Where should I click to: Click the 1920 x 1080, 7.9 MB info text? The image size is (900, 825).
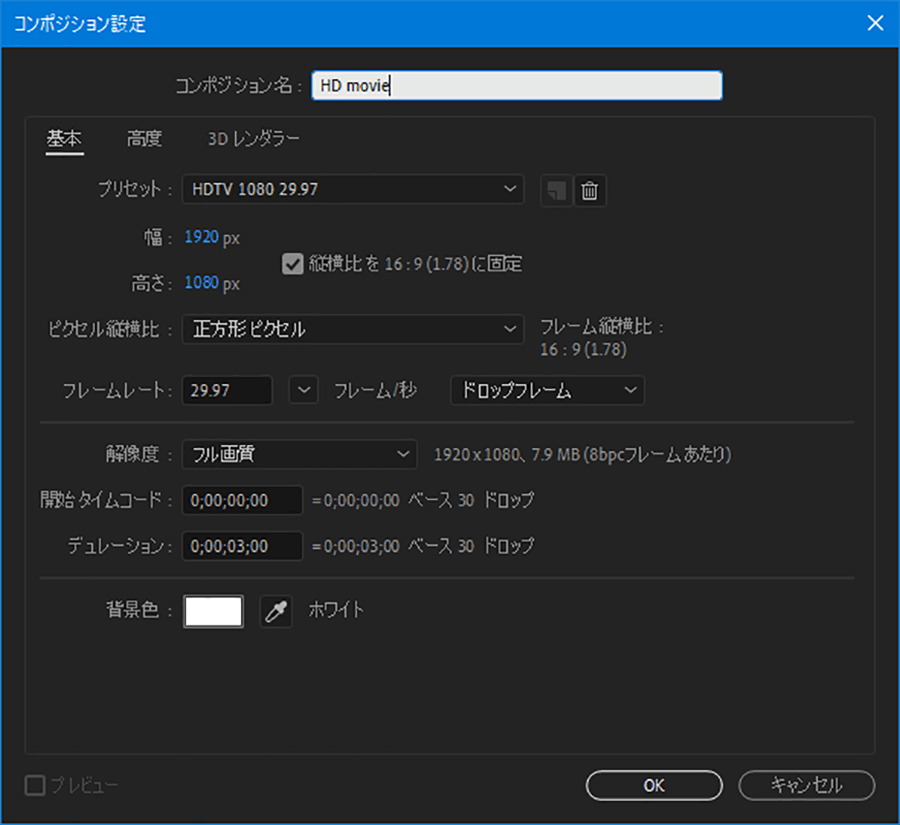click(582, 455)
